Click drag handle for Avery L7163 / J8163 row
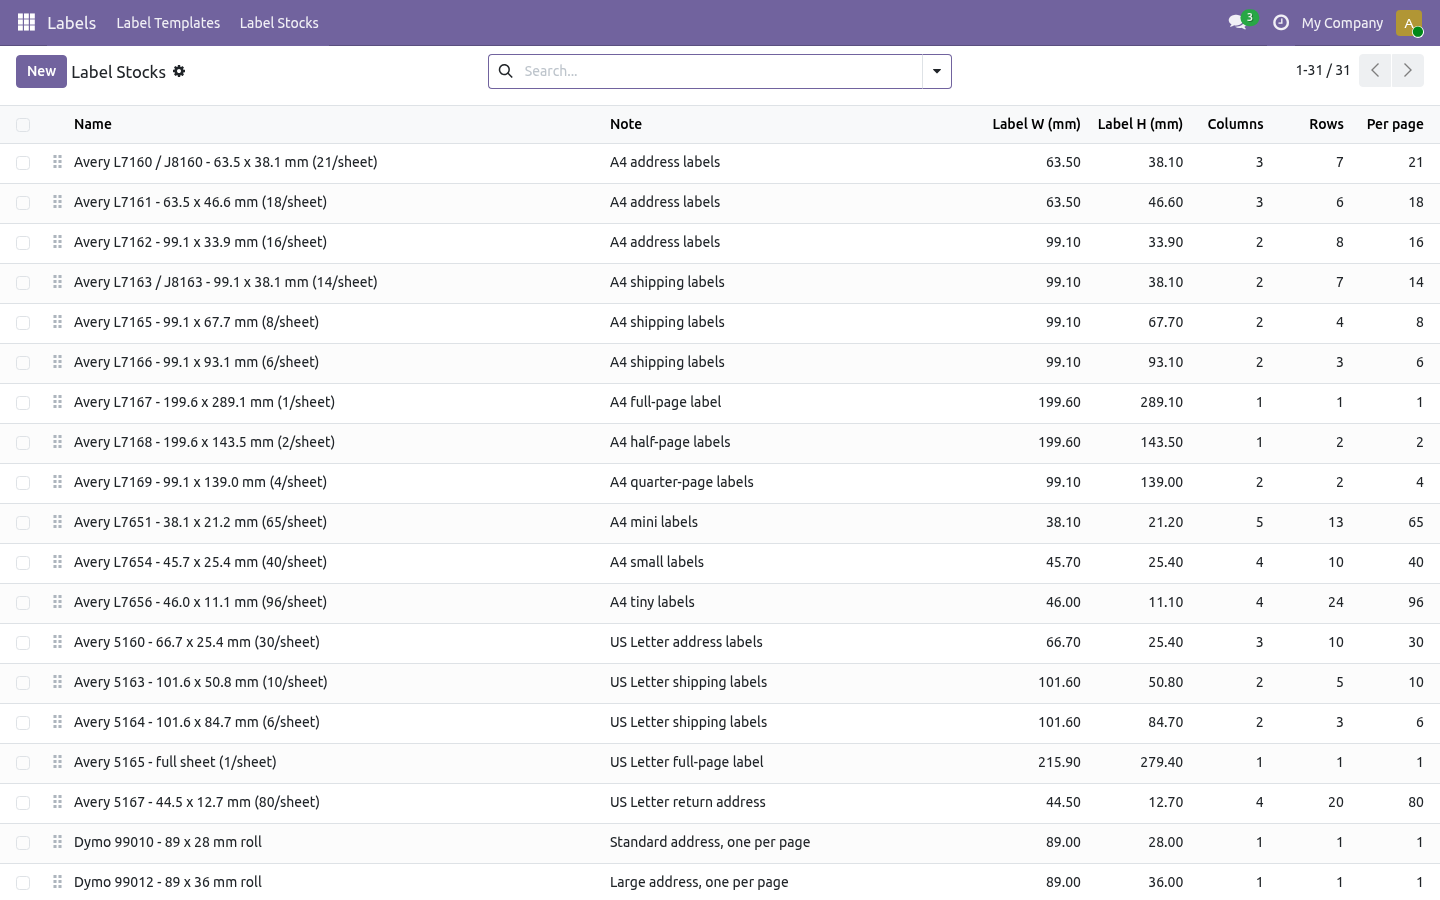The image size is (1440, 900). (x=57, y=282)
